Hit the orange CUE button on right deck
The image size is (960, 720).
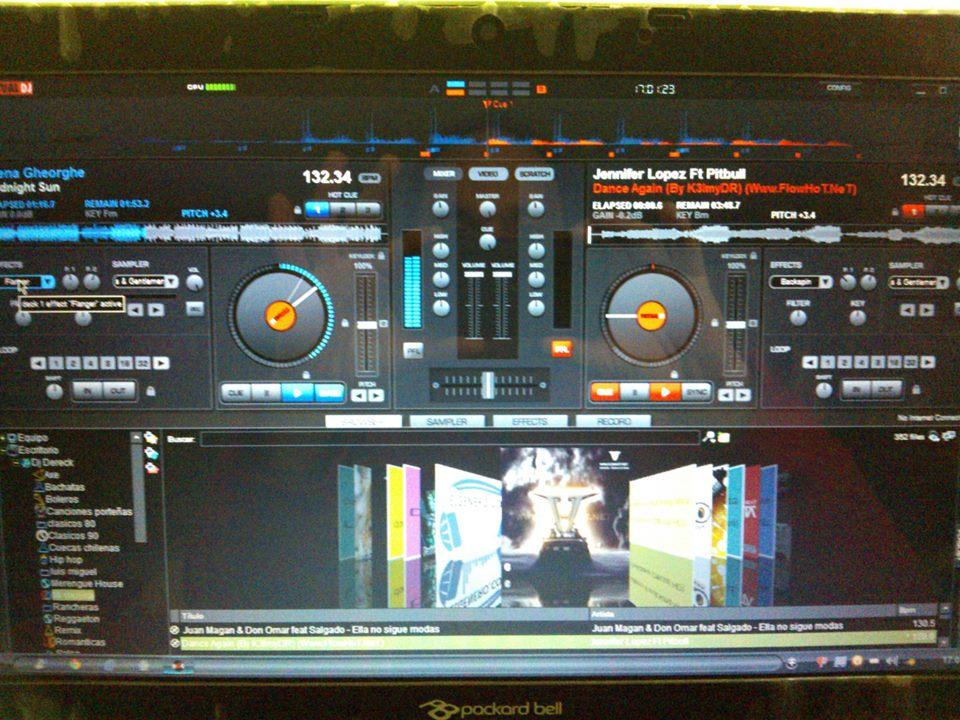click(x=605, y=392)
